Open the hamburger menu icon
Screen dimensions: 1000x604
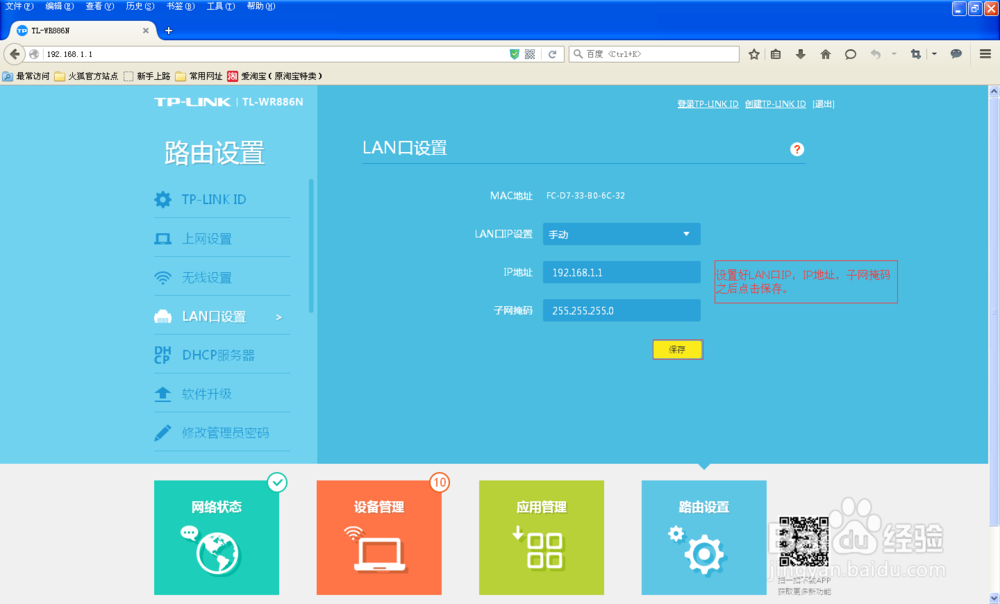985,54
